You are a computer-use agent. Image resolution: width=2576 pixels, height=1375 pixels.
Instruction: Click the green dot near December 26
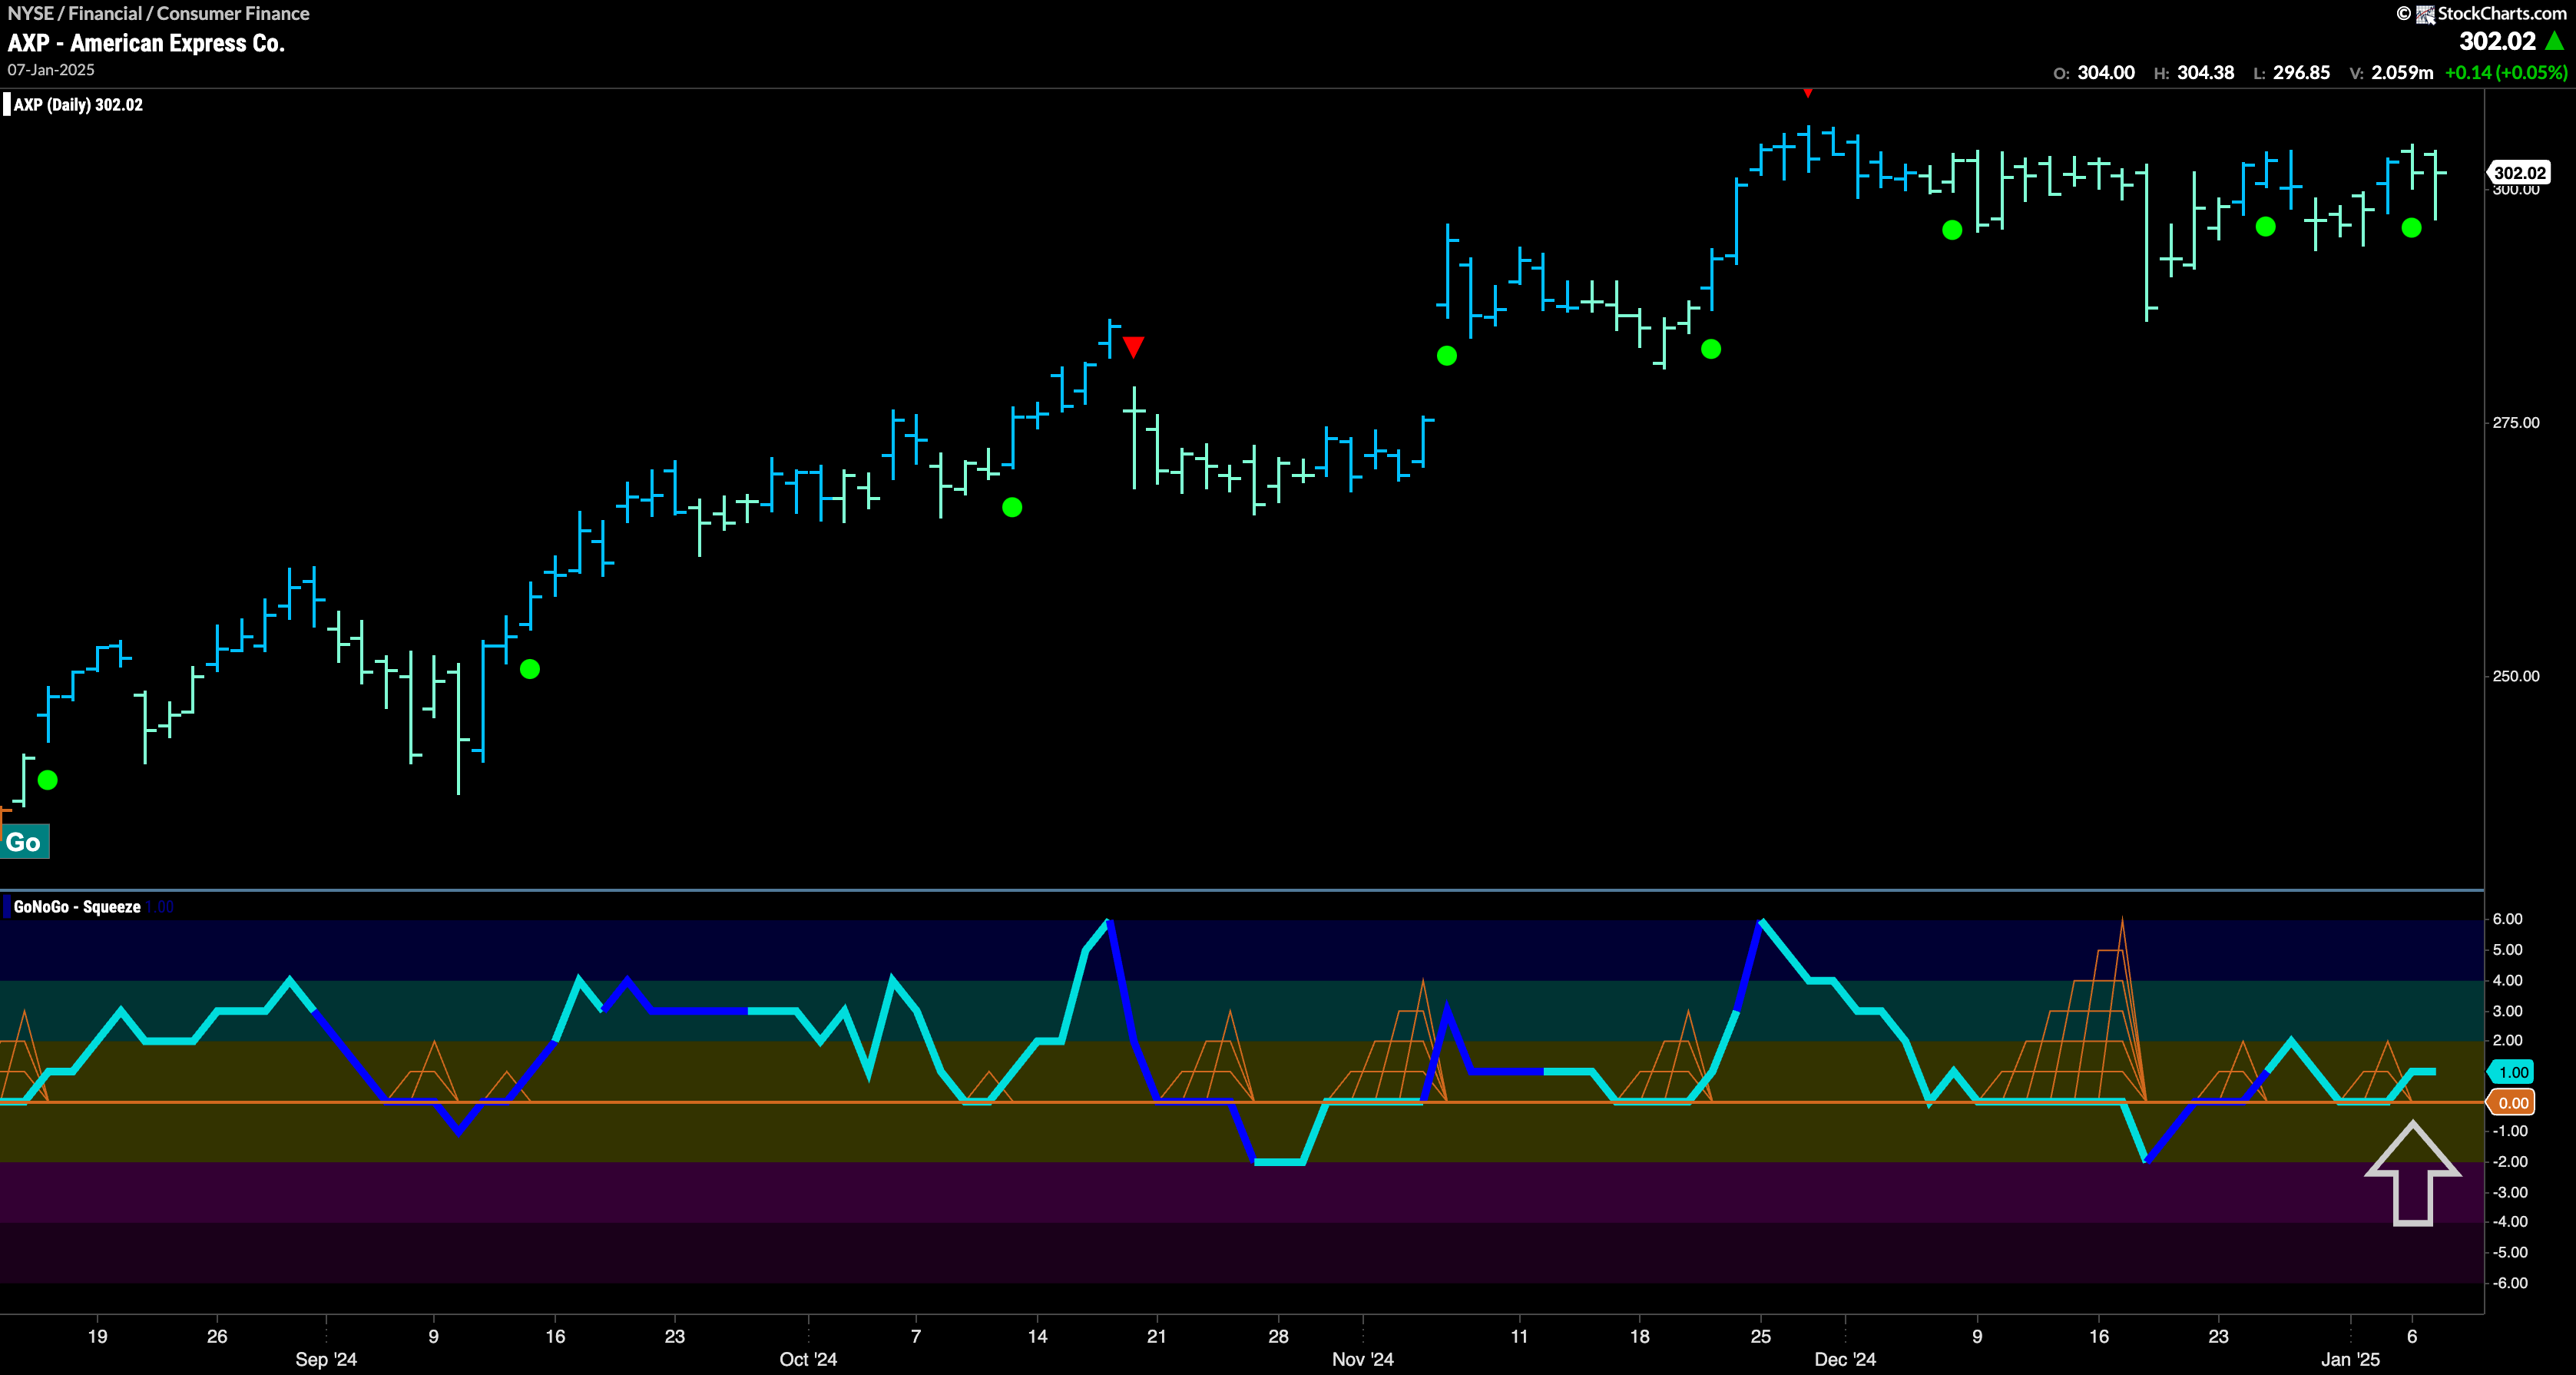tap(2266, 227)
